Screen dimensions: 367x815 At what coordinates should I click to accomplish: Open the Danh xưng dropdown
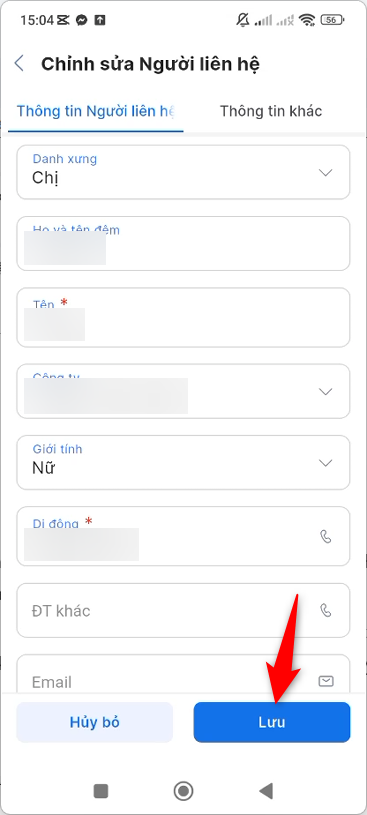(x=183, y=172)
